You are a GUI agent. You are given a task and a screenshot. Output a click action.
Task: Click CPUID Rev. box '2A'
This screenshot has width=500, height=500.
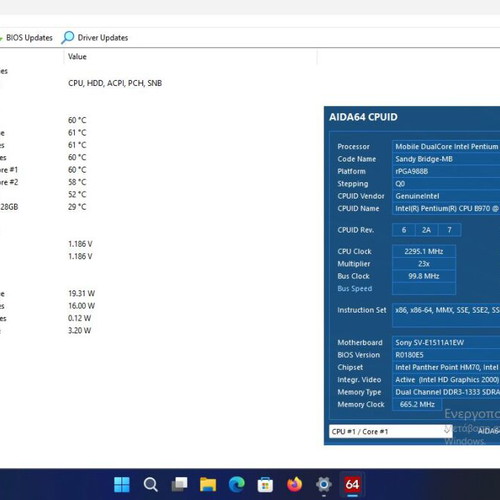(426, 230)
